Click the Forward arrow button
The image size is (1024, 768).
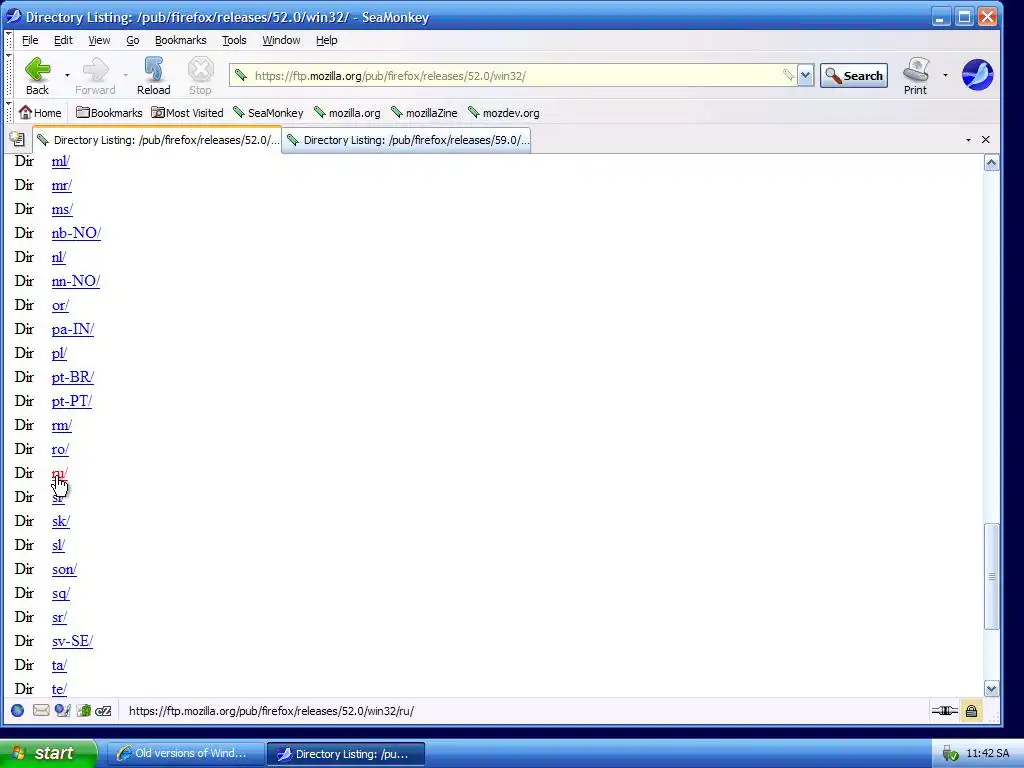click(95, 76)
